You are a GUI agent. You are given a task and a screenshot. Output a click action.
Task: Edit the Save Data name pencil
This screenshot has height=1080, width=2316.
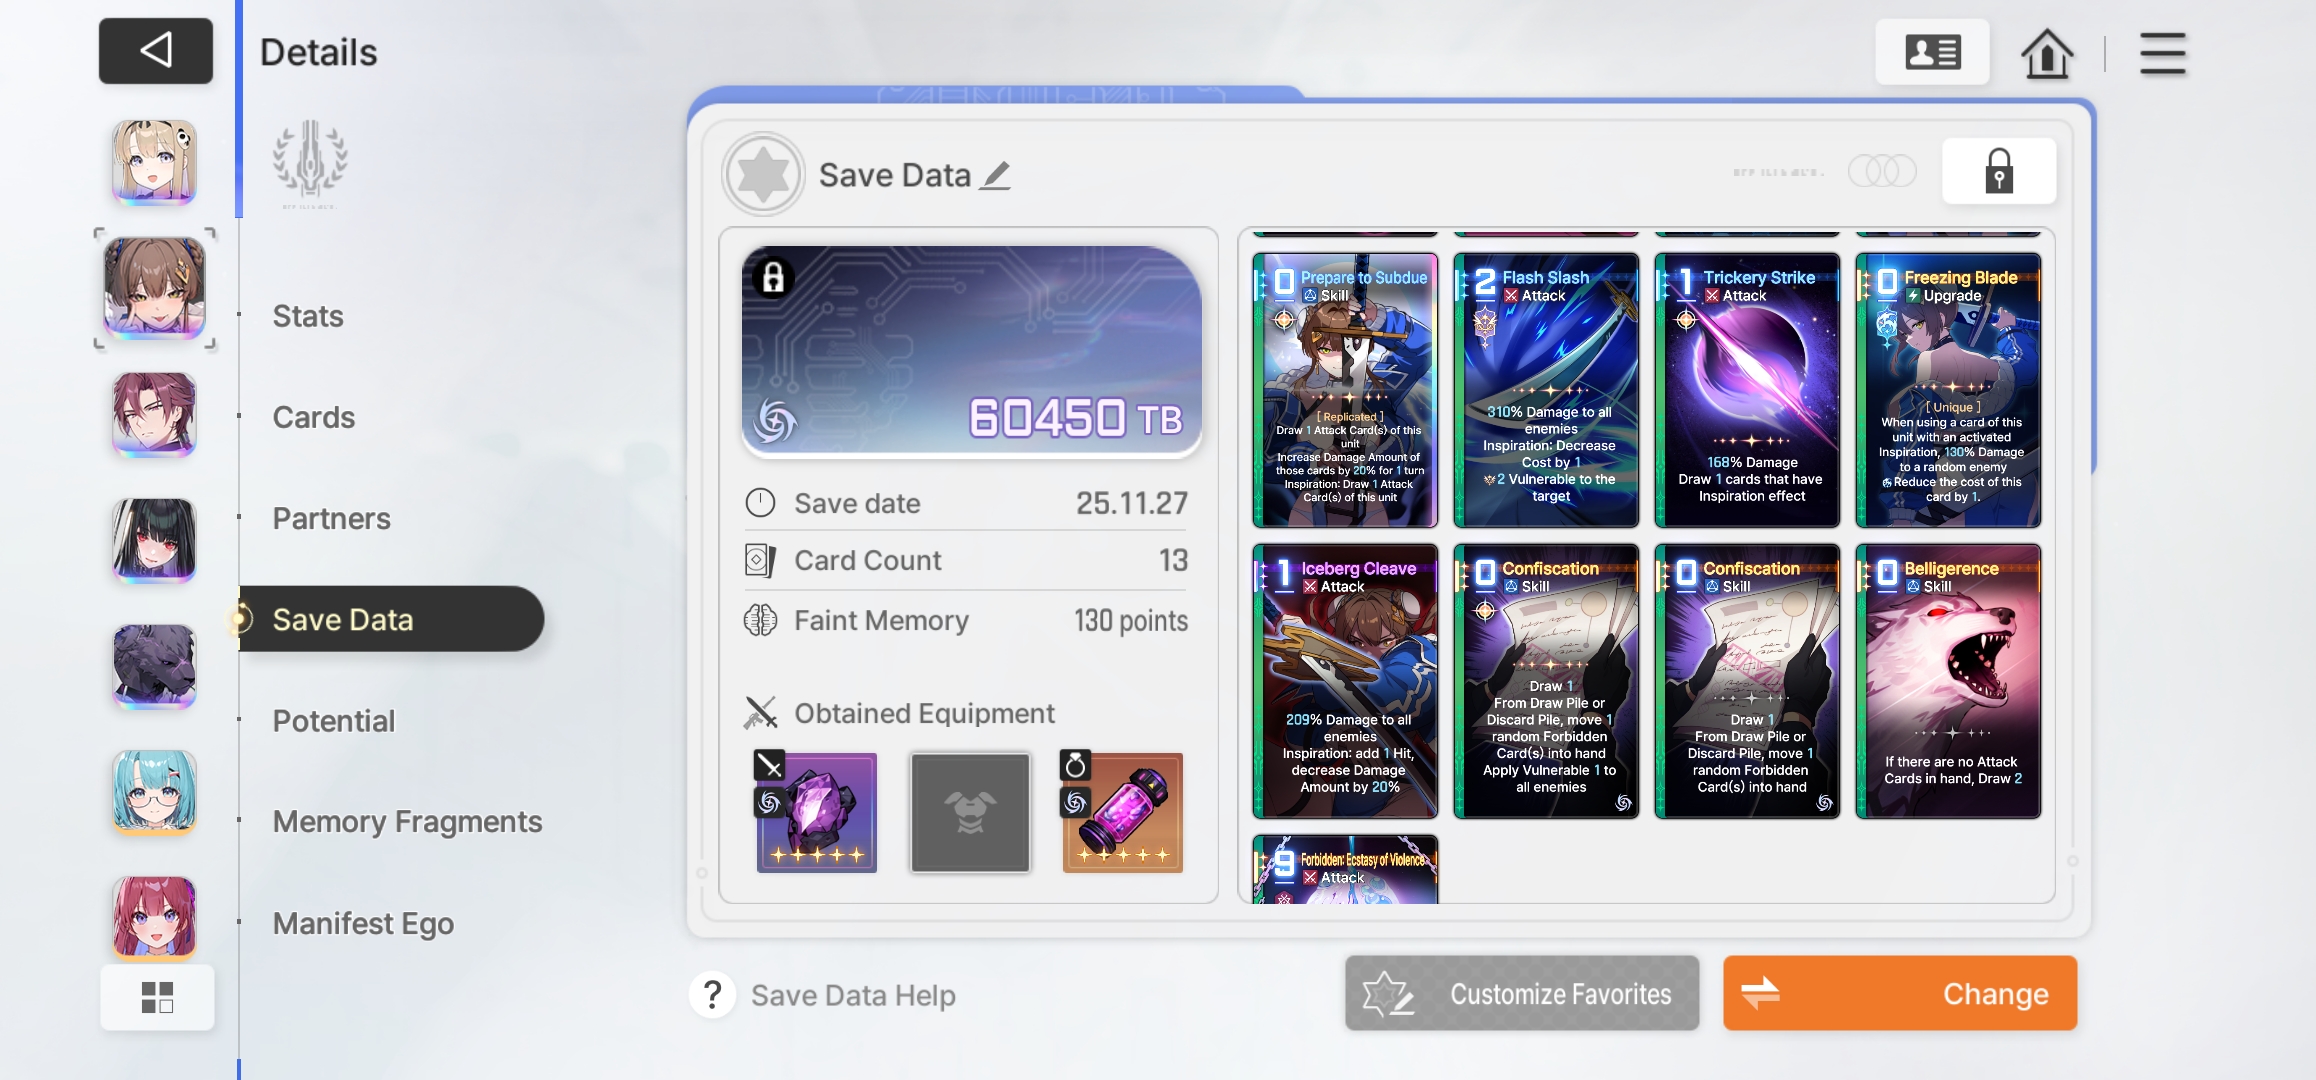click(995, 176)
